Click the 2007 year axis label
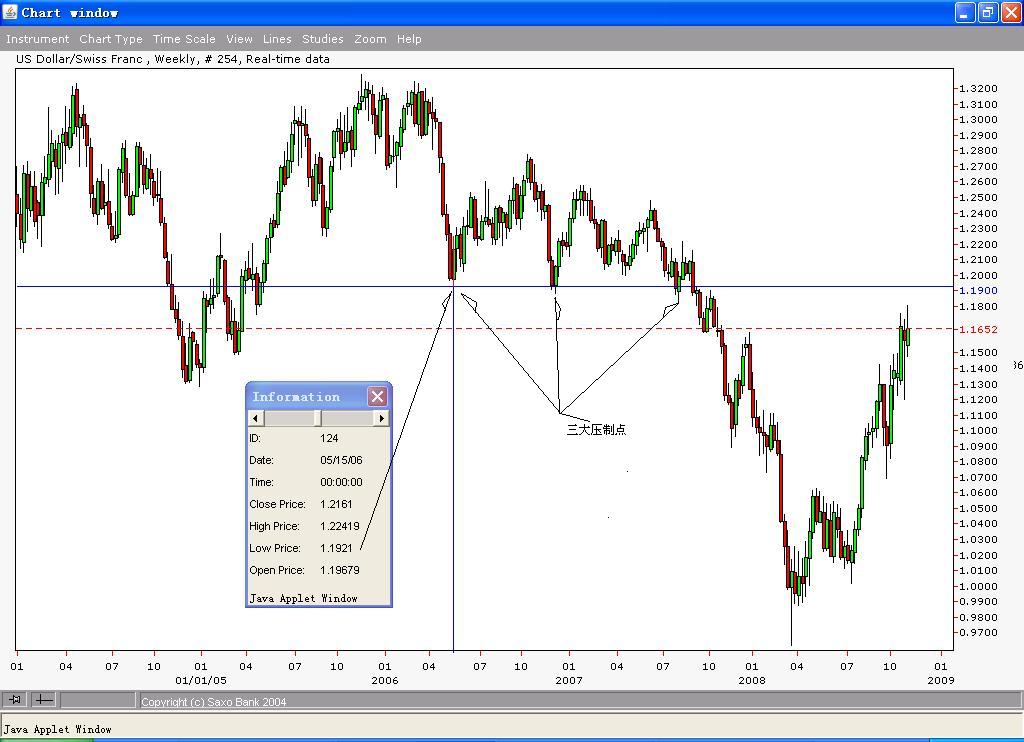 [569, 680]
